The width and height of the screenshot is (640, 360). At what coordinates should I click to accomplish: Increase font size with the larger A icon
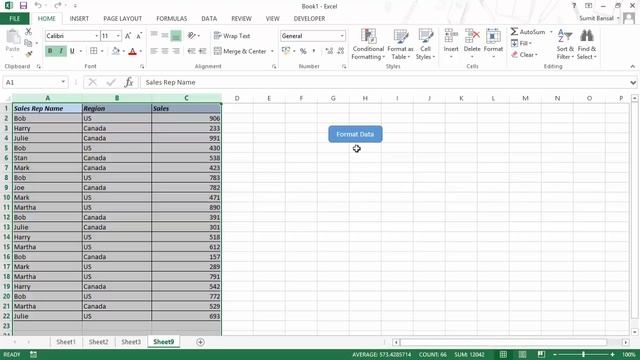[128, 36]
